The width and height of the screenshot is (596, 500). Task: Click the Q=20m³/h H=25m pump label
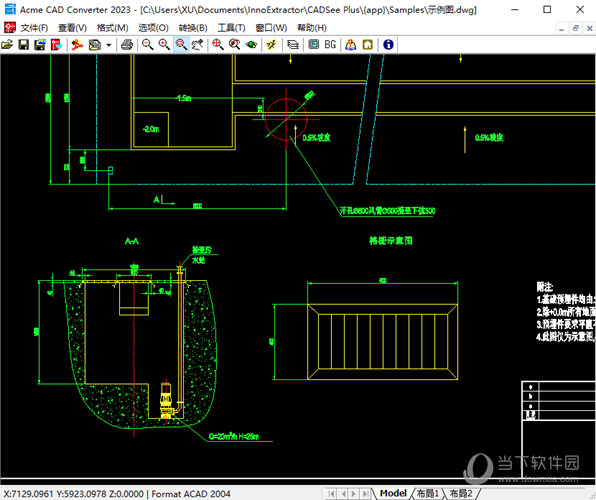[234, 437]
